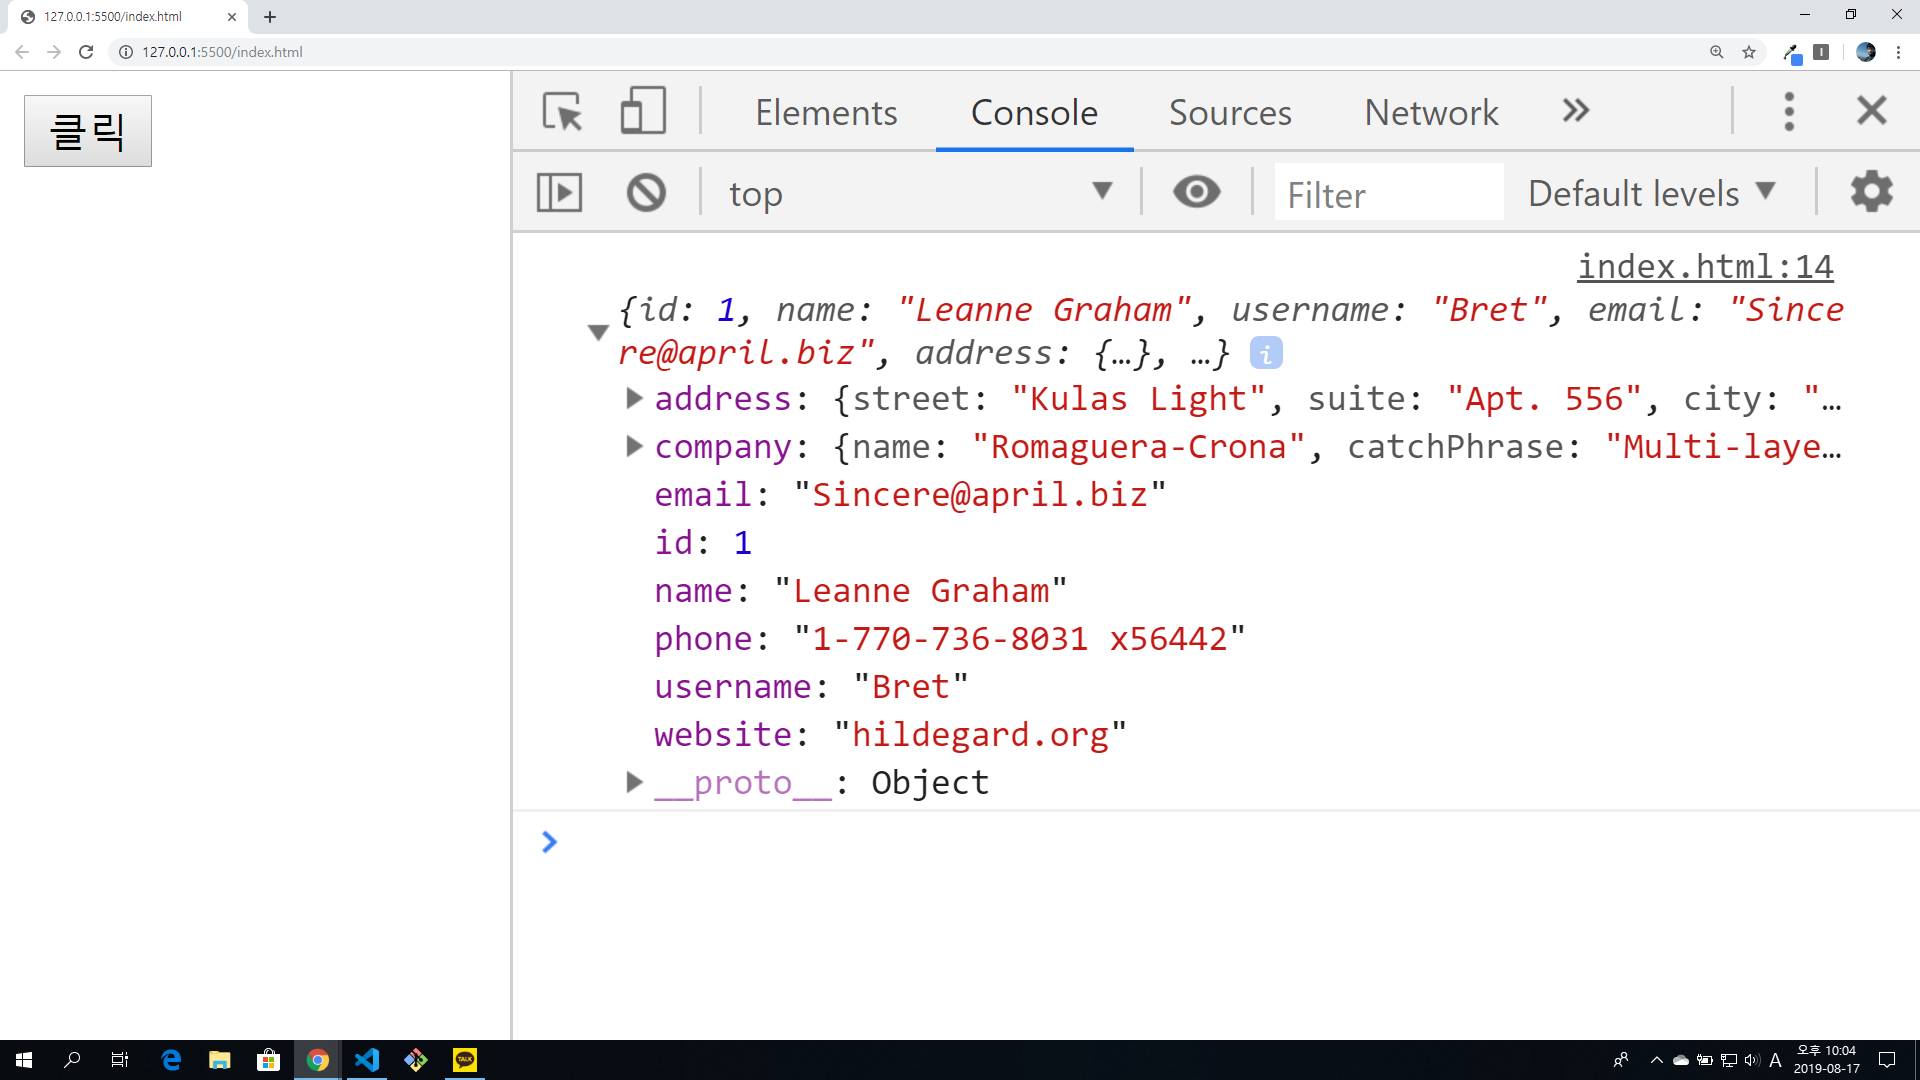Click the clear console icon
The image size is (1920, 1080).
[646, 192]
